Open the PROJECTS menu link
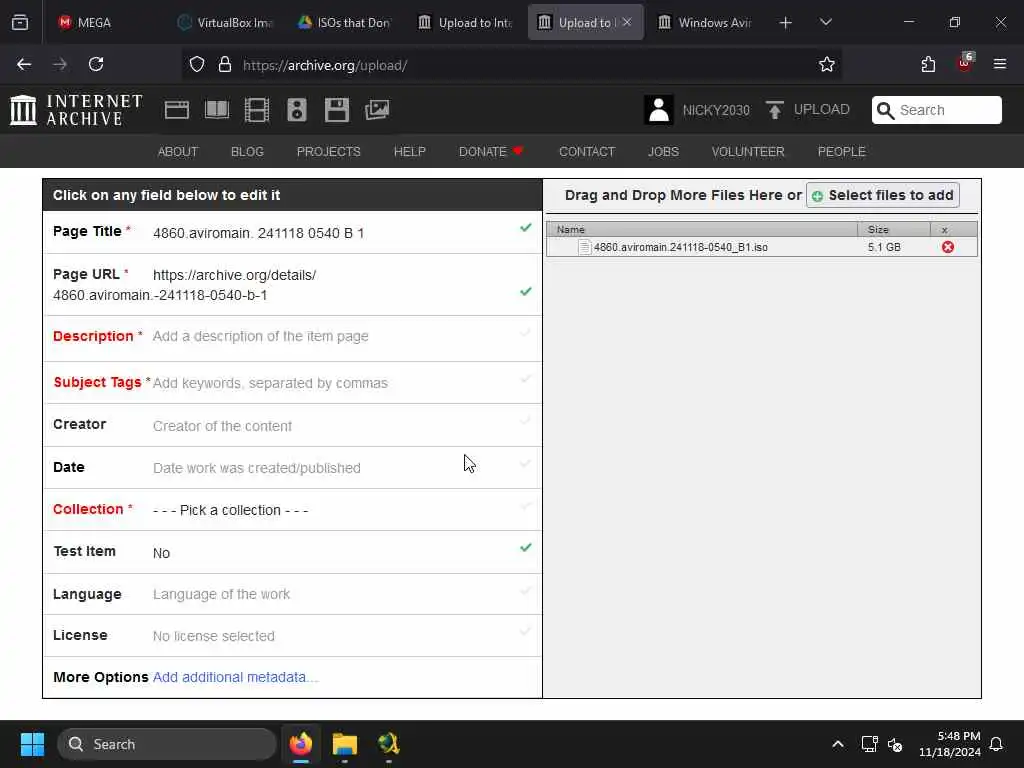The height and width of the screenshot is (768, 1024). (x=328, y=152)
